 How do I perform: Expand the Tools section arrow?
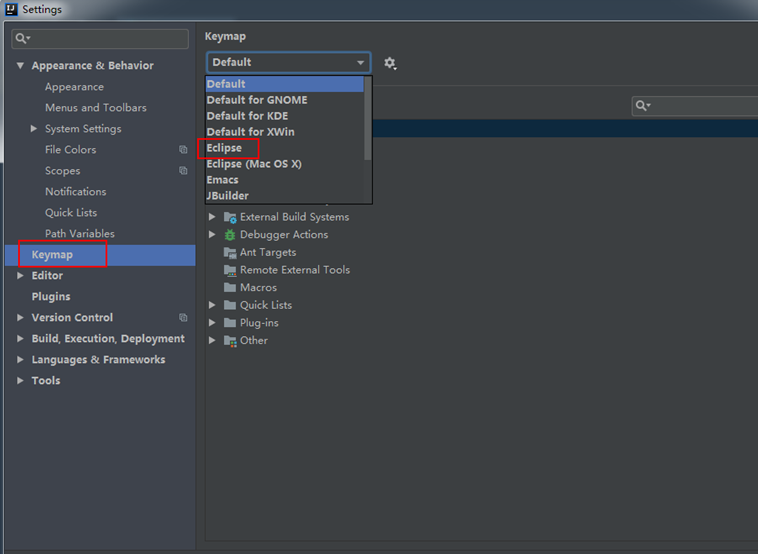(x=20, y=380)
